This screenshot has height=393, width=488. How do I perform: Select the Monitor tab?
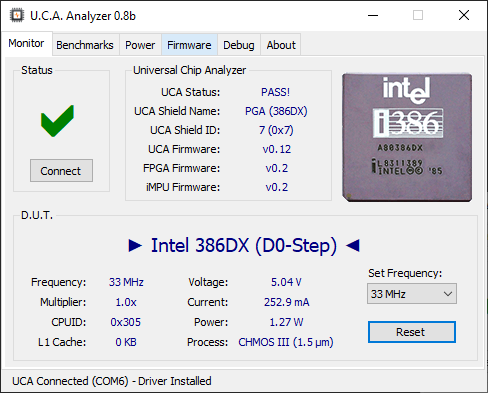[x=26, y=43]
